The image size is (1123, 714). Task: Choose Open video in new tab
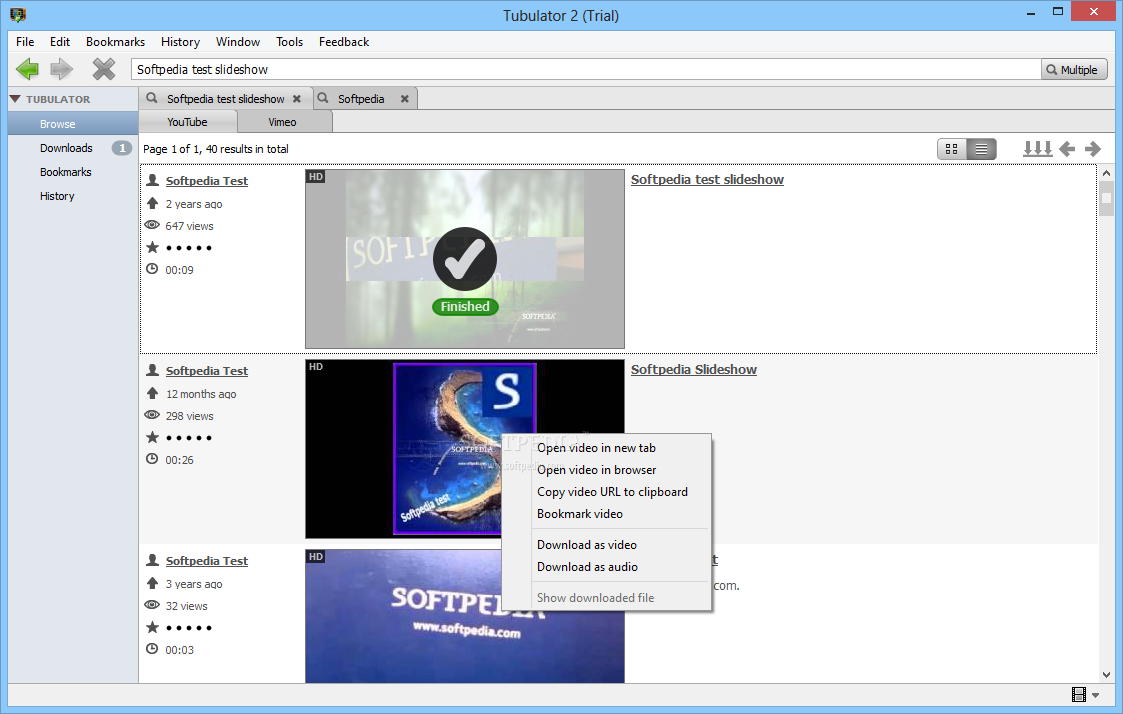click(x=597, y=448)
